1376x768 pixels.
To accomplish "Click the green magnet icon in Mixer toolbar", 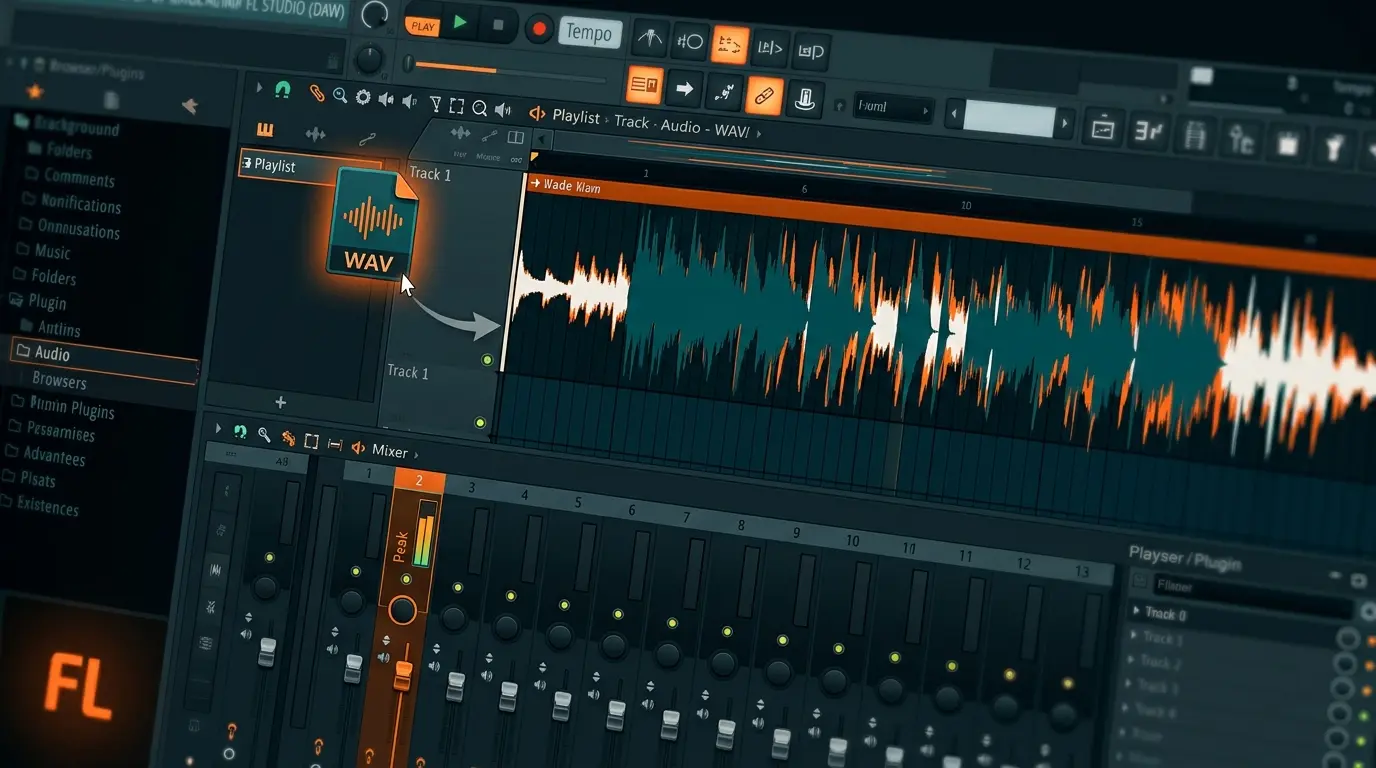I will (240, 432).
